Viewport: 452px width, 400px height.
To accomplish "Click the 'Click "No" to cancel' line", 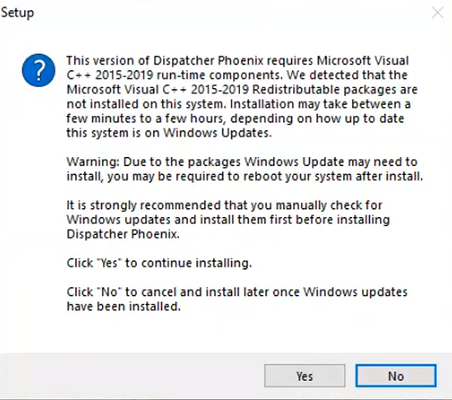I will point(237,292).
